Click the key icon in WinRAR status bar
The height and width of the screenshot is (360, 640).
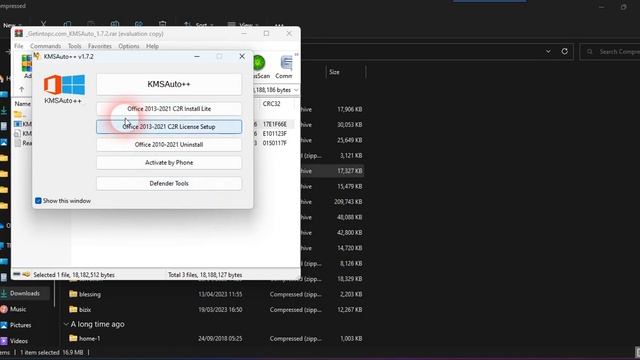[x=26, y=275]
